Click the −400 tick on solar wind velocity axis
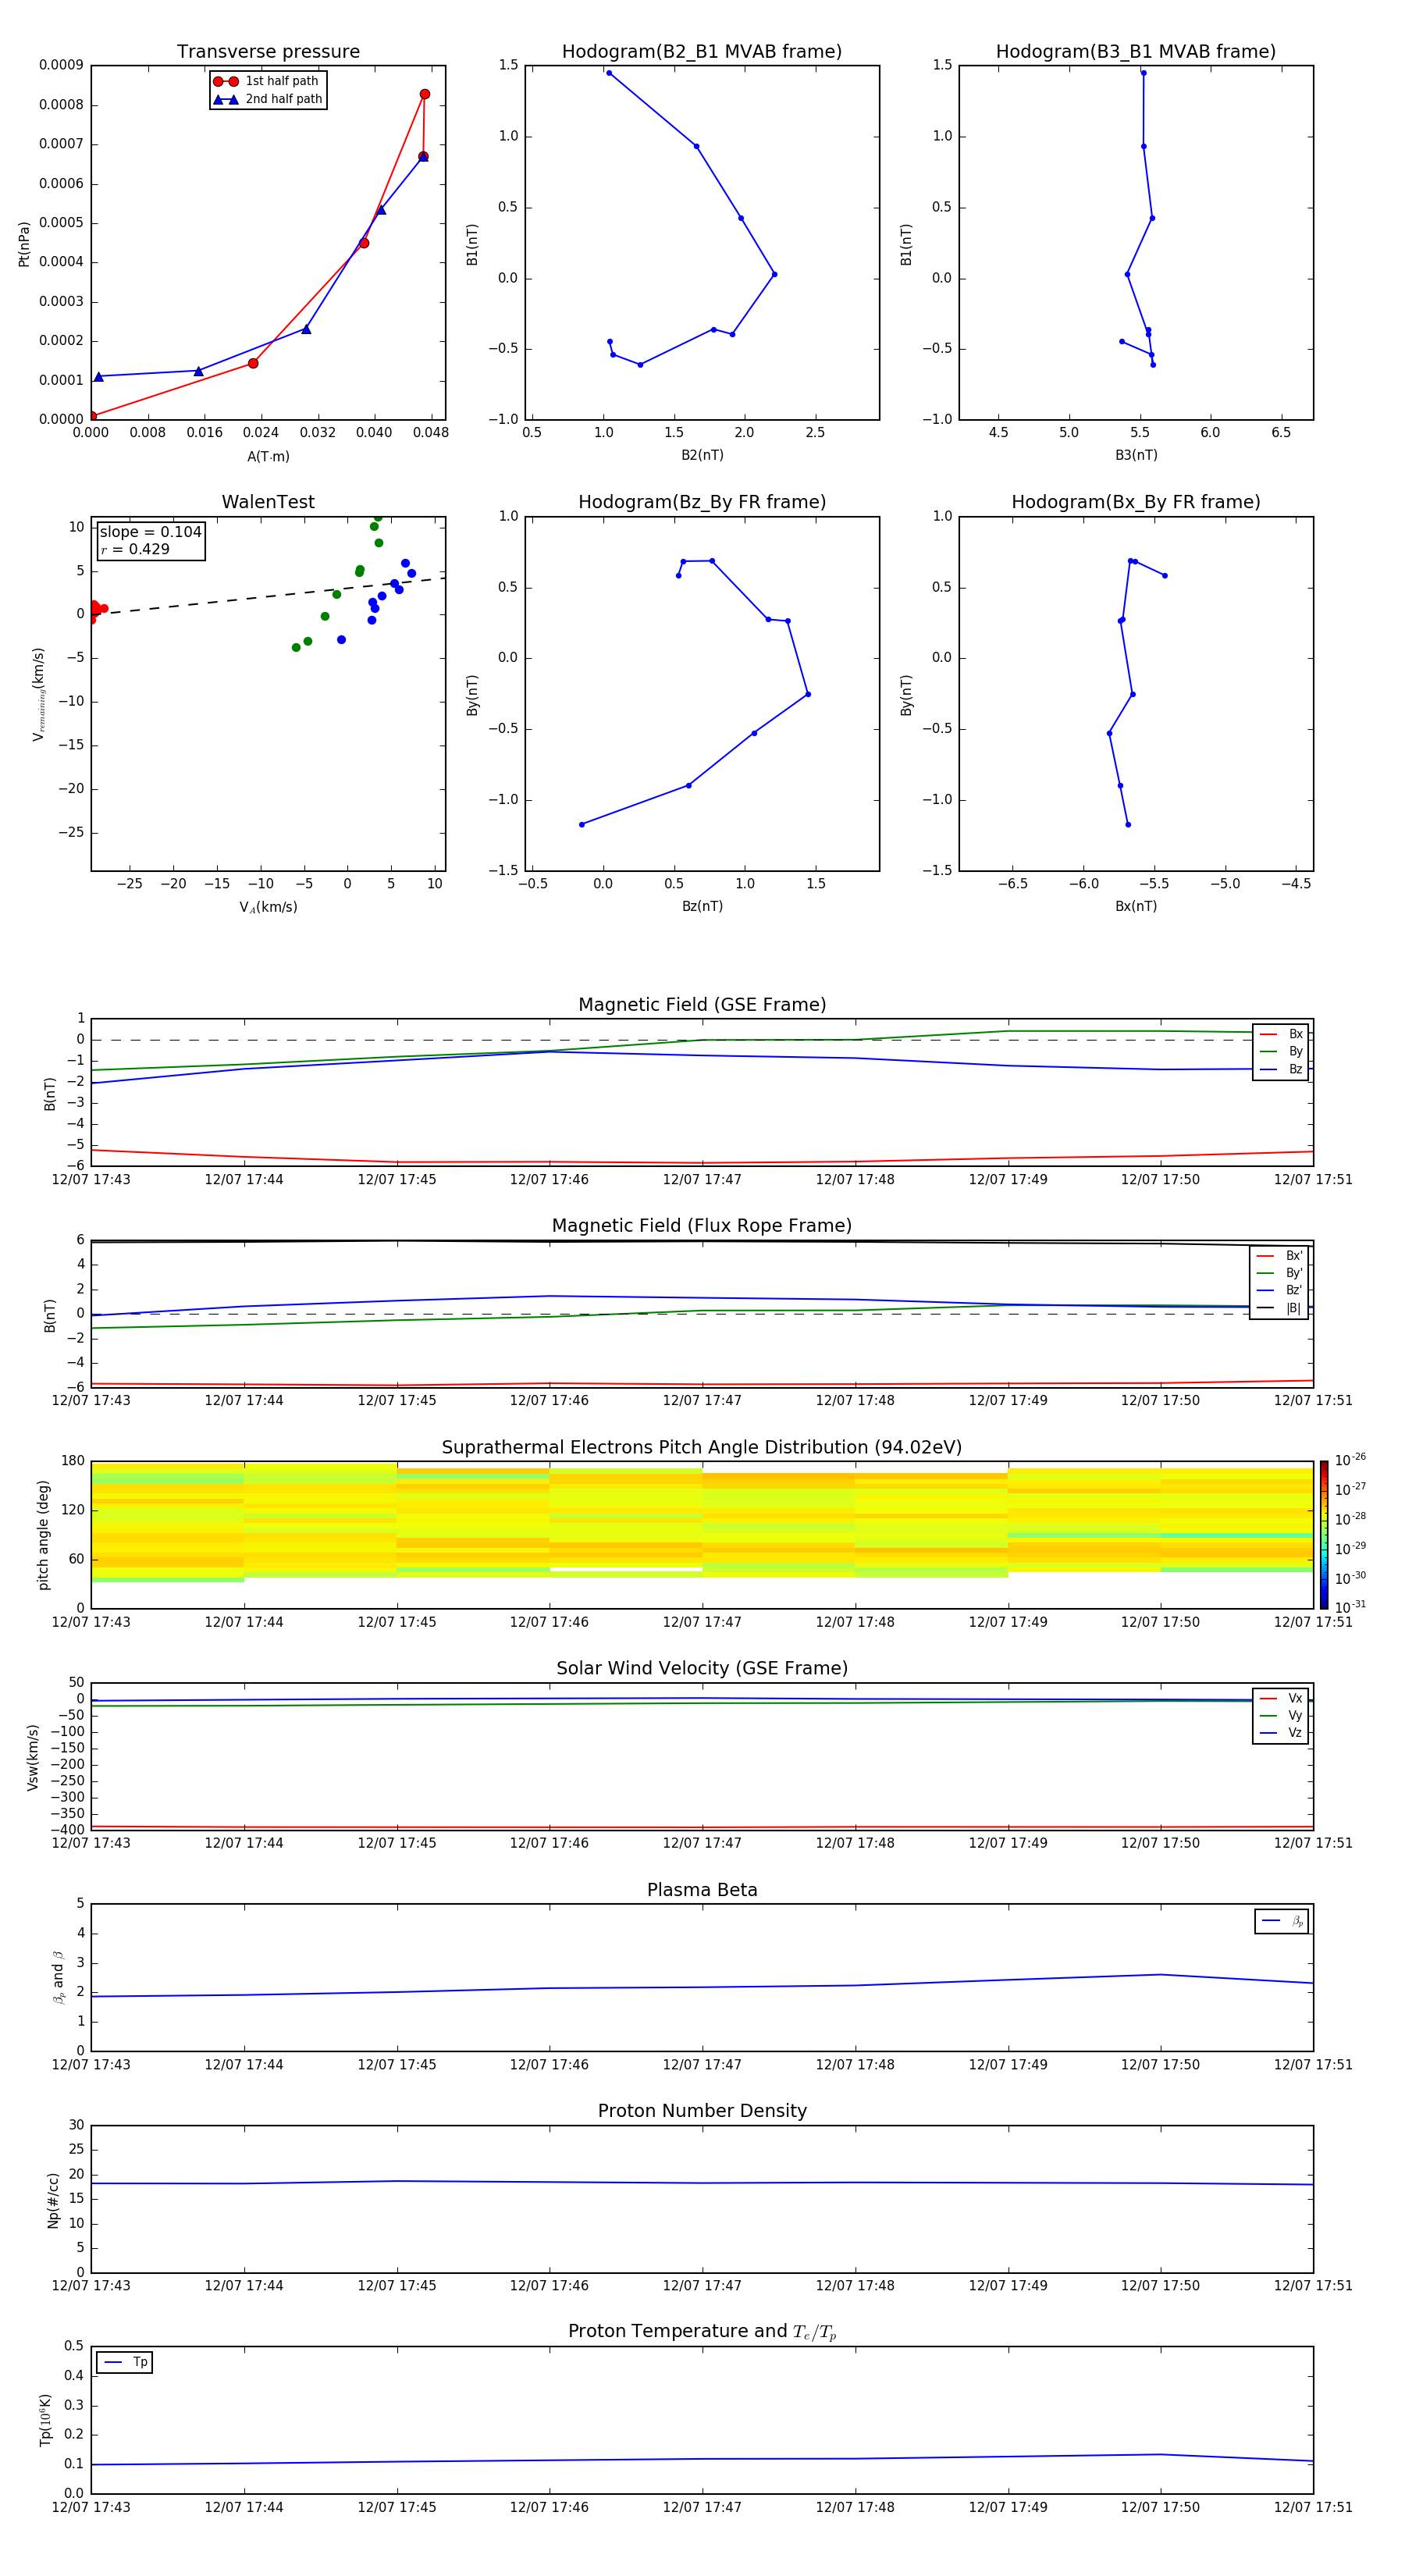The height and width of the screenshot is (2576, 1405). pyautogui.click(x=69, y=1829)
